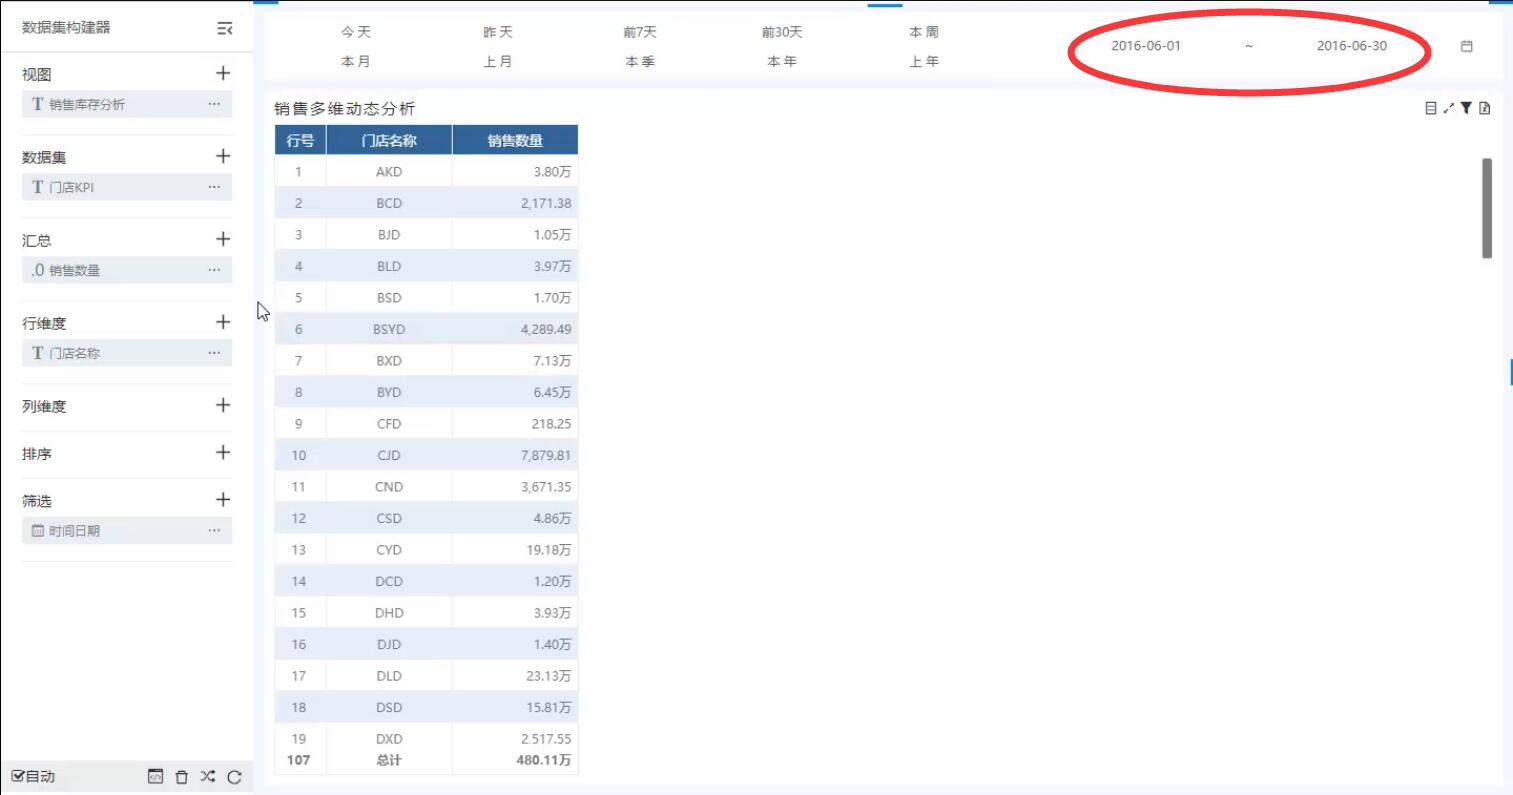Click the 218.25 sales value cell
1513x795 pixels.
pyautogui.click(x=515, y=424)
